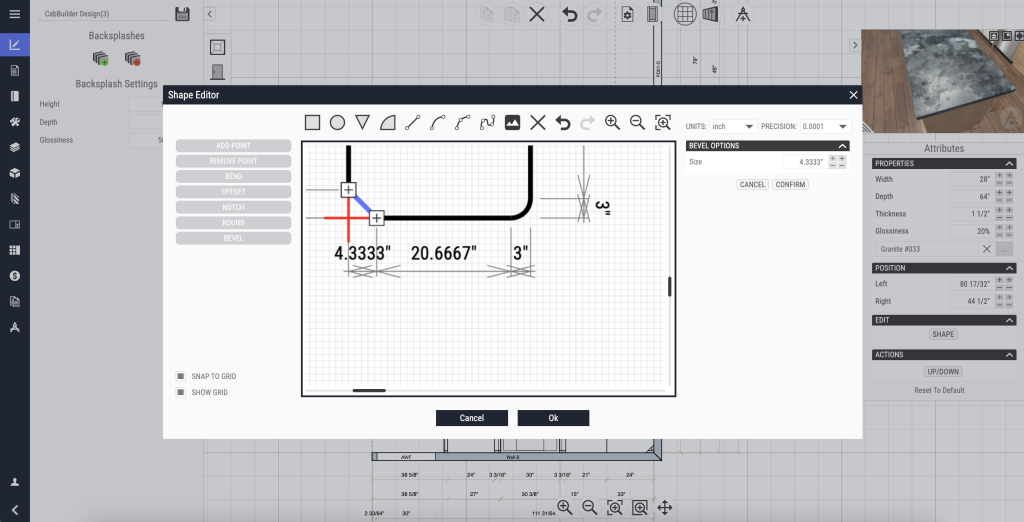Image resolution: width=1024 pixels, height=522 pixels.
Task: Click Ok to apply Shape Editor changes
Action: tap(553, 418)
